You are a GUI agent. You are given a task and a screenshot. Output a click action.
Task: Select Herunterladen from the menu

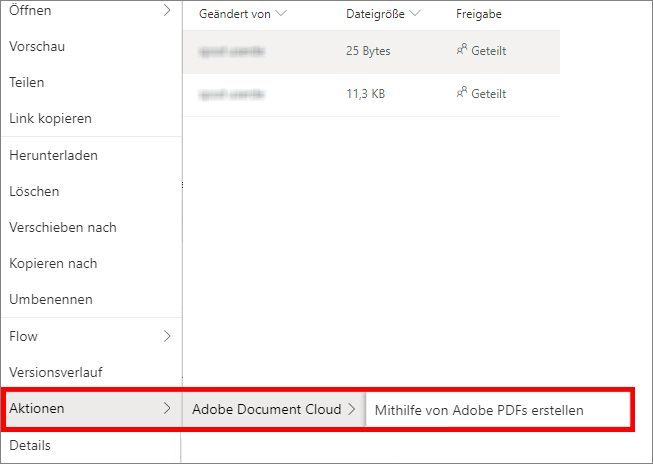coord(53,155)
